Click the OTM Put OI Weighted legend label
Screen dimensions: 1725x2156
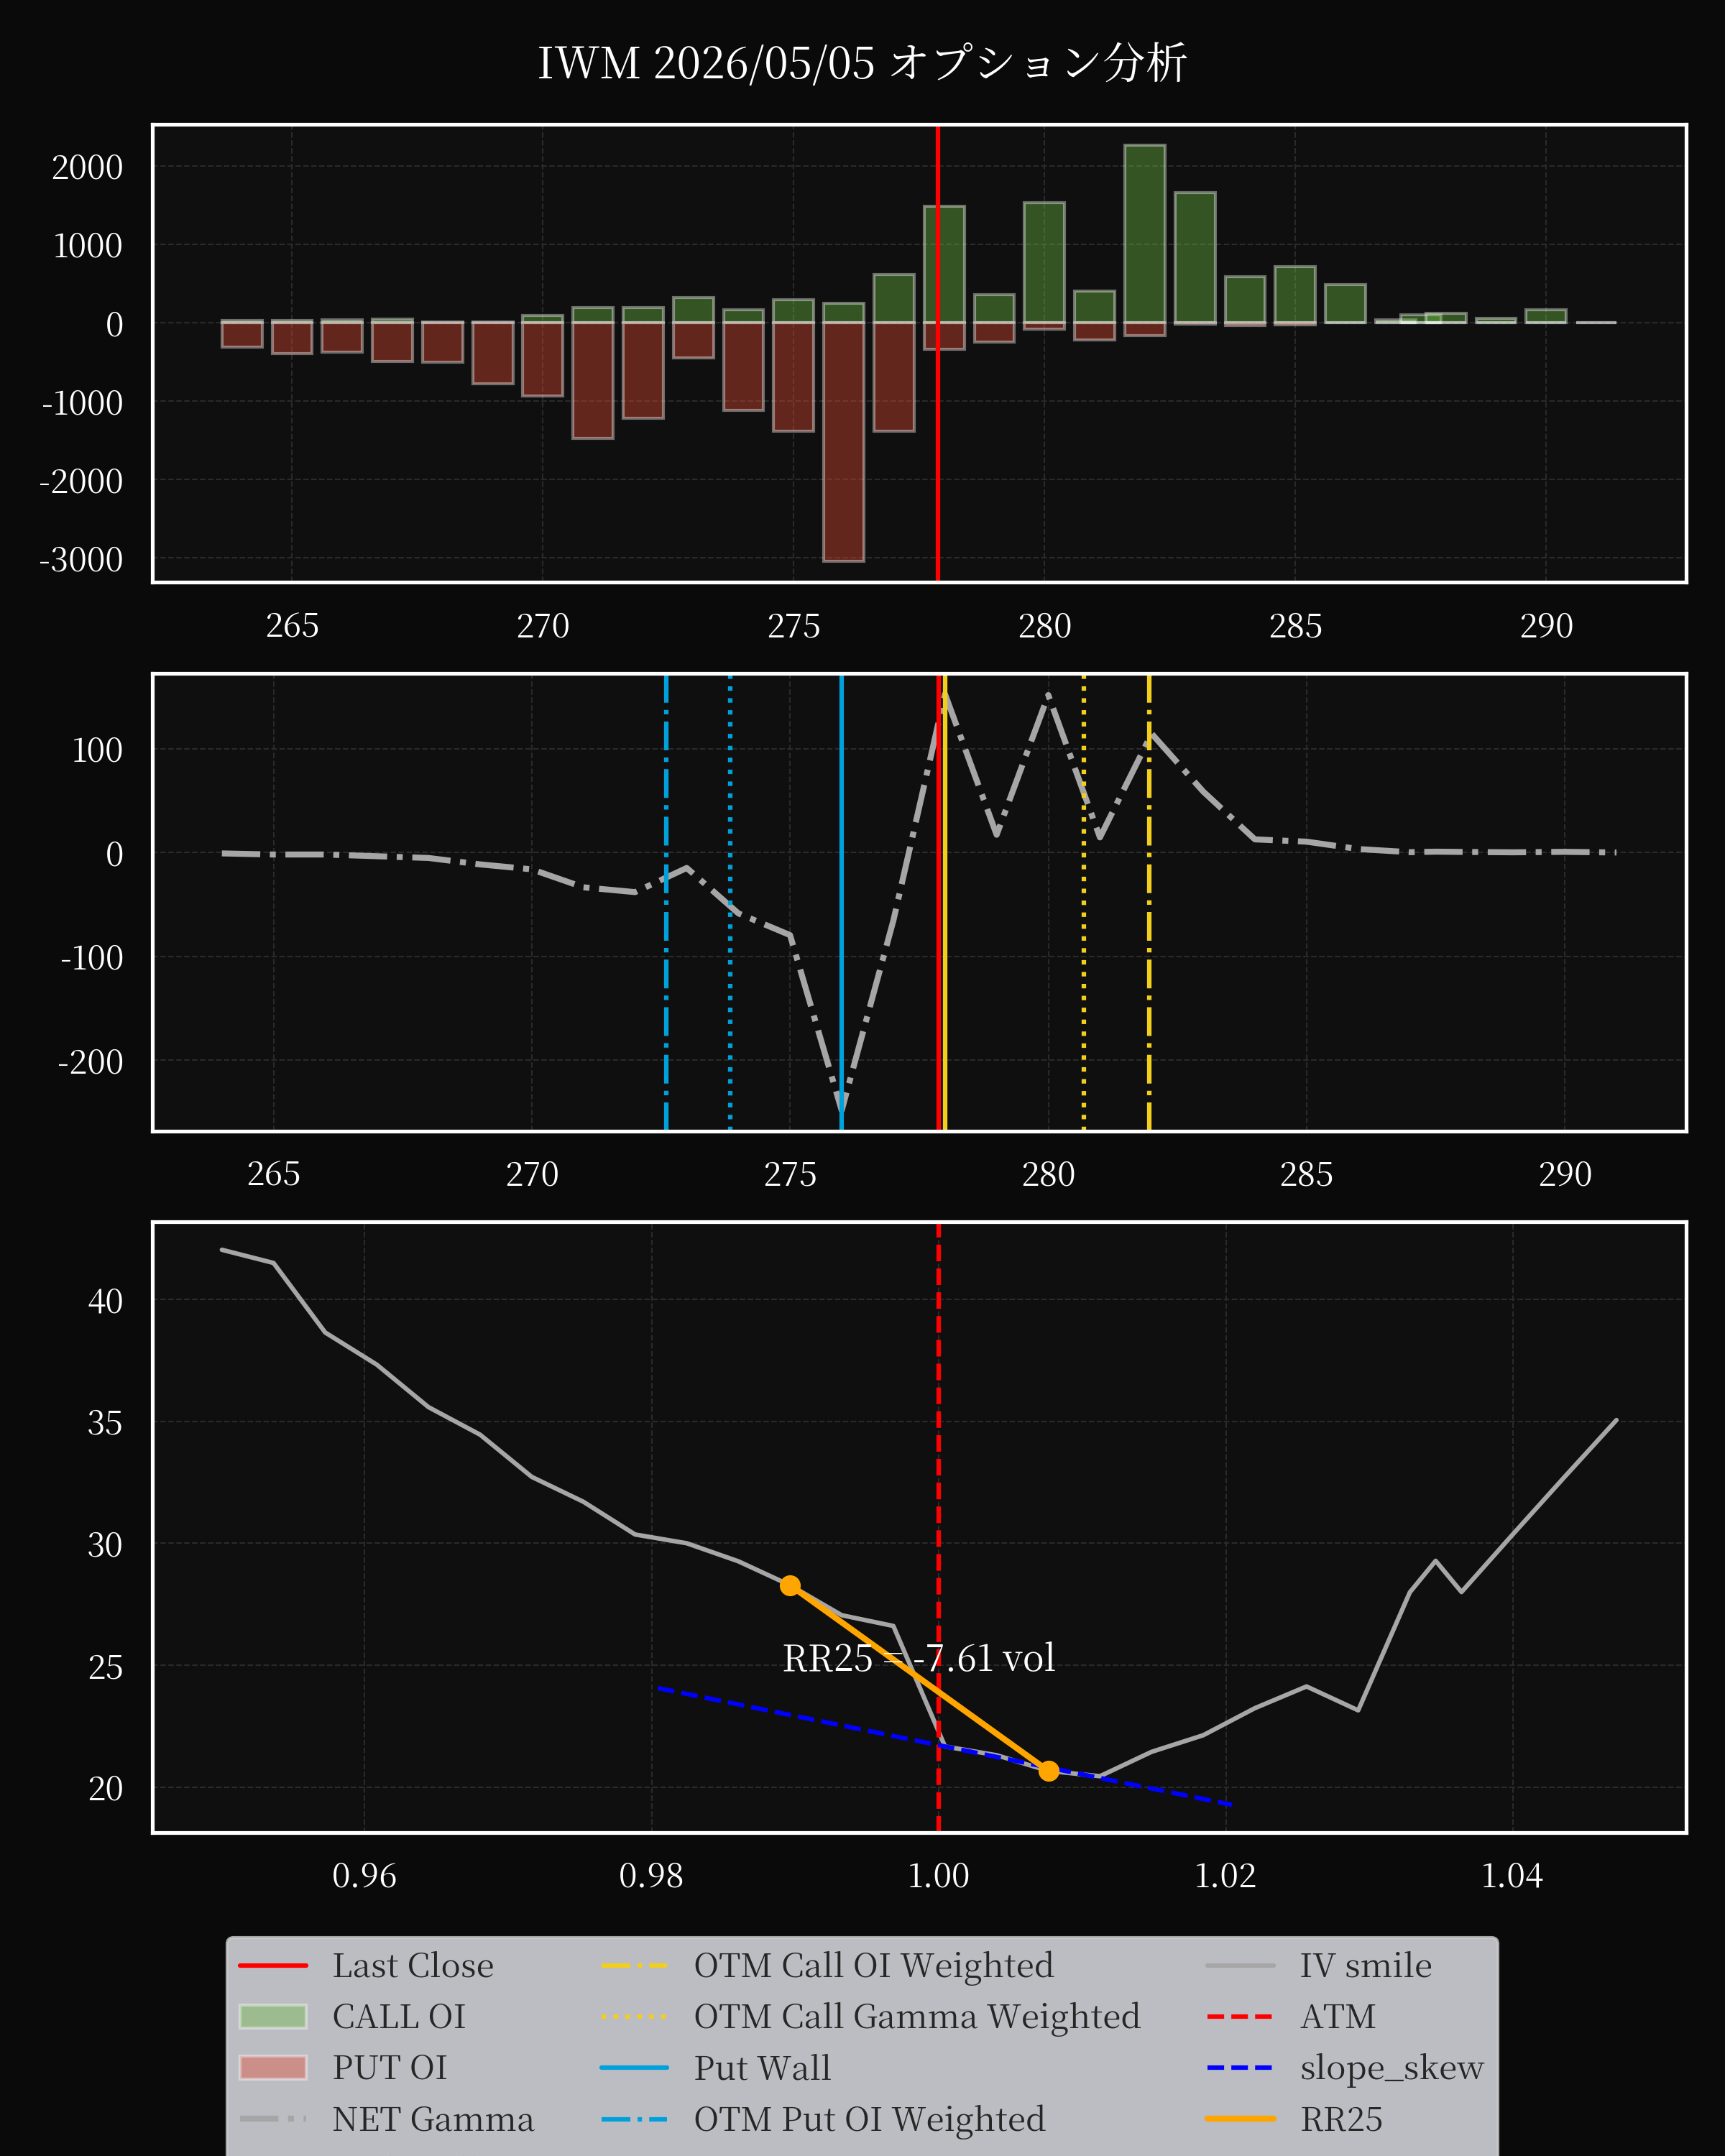(870, 2119)
